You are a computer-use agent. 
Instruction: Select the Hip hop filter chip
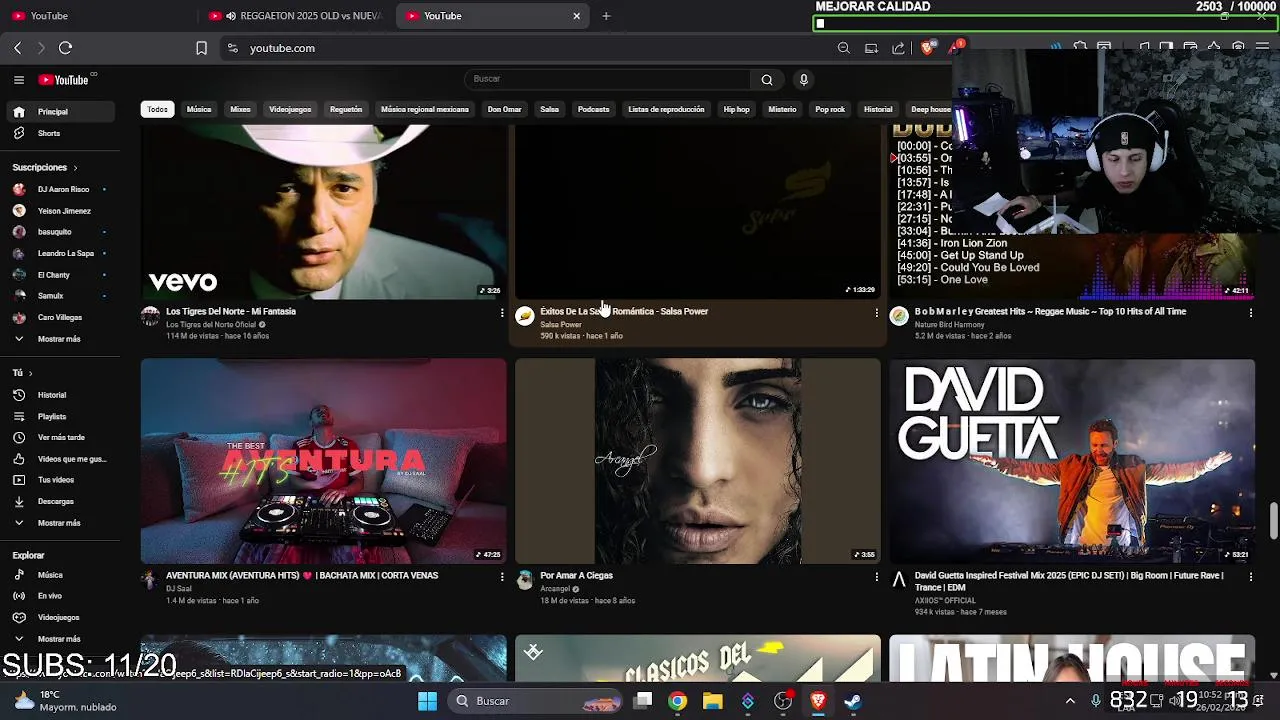[x=736, y=109]
